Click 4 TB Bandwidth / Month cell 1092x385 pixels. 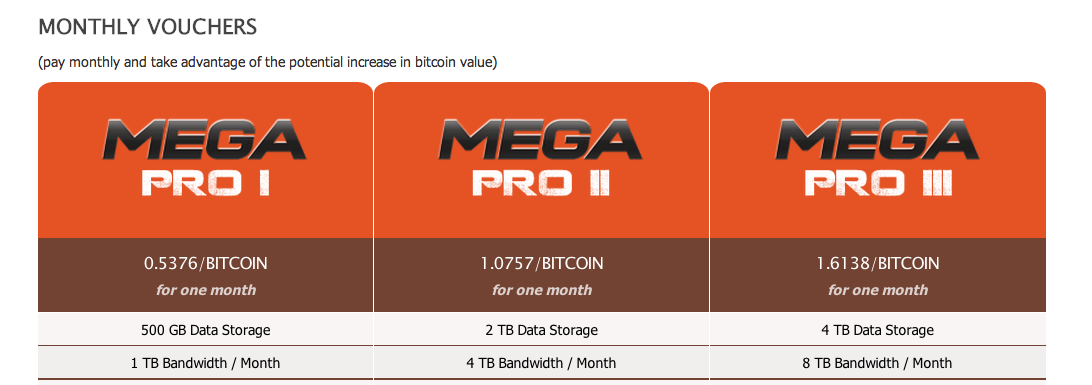(542, 363)
